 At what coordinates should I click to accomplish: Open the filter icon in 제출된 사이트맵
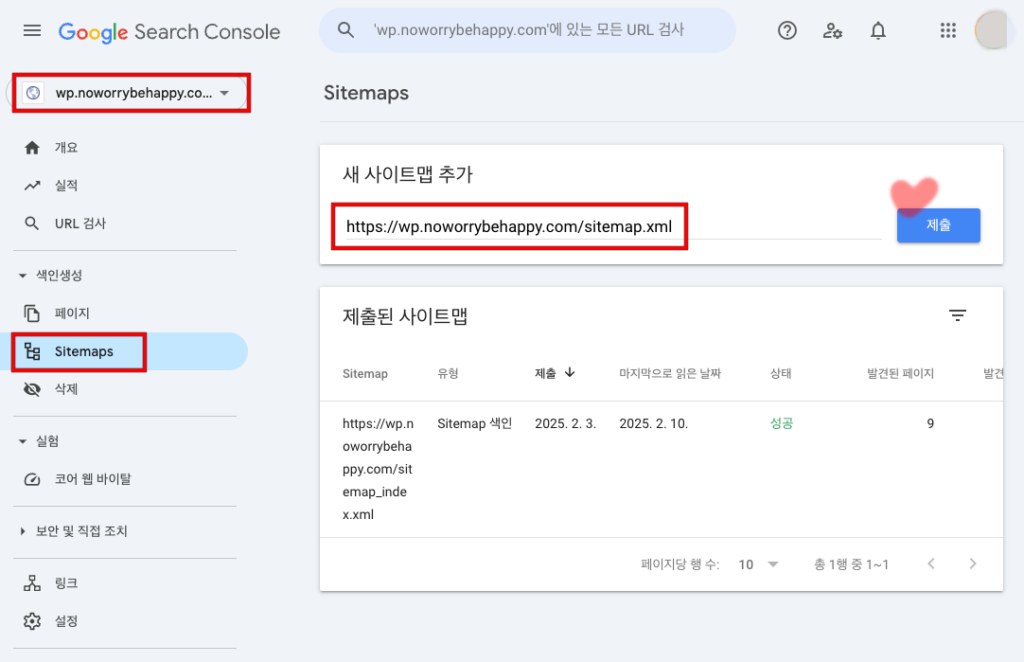(957, 315)
